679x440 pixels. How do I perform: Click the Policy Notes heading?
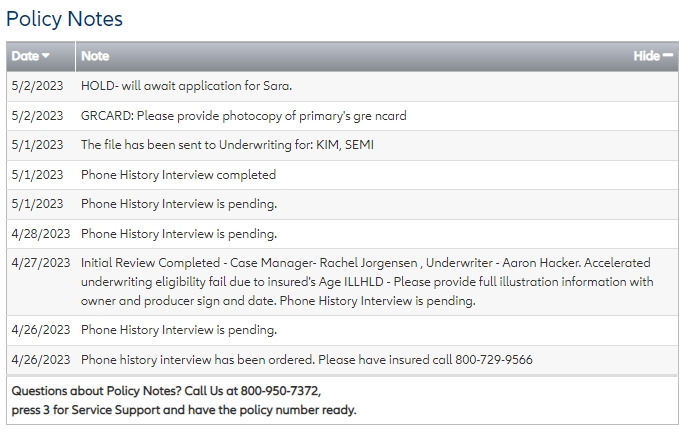pos(65,19)
